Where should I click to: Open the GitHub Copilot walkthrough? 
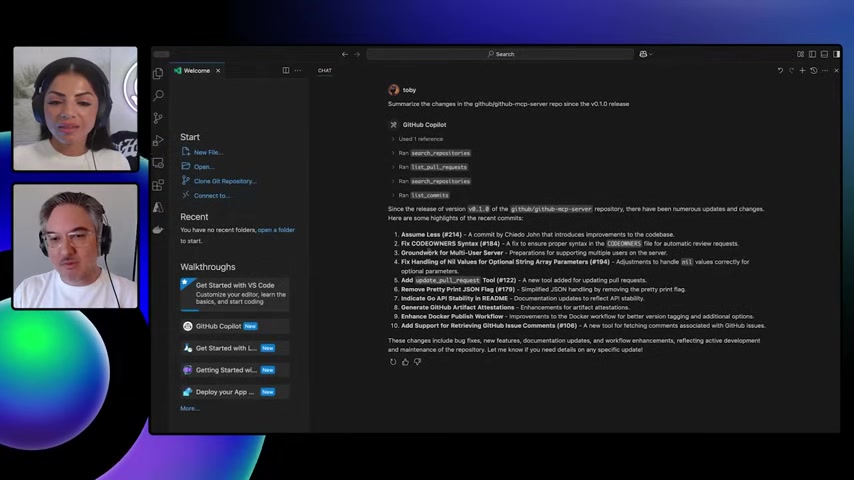(235, 326)
